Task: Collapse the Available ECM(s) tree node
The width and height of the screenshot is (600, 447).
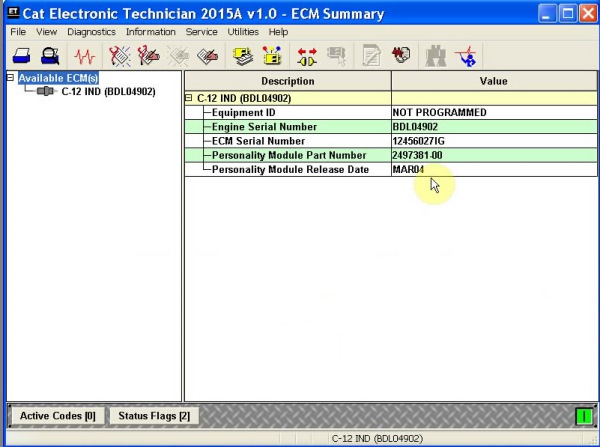Action: coord(10,78)
